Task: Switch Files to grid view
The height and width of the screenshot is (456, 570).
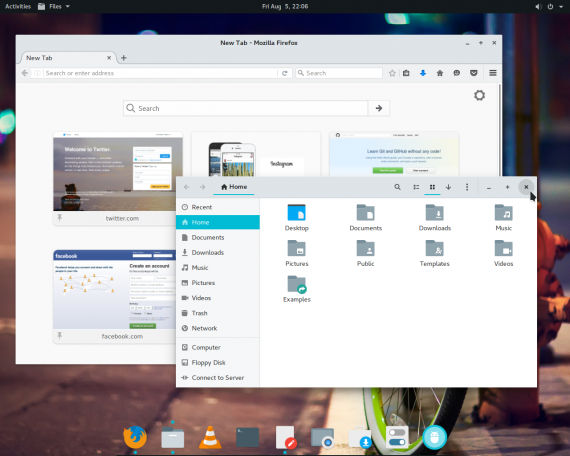Action: [432, 187]
